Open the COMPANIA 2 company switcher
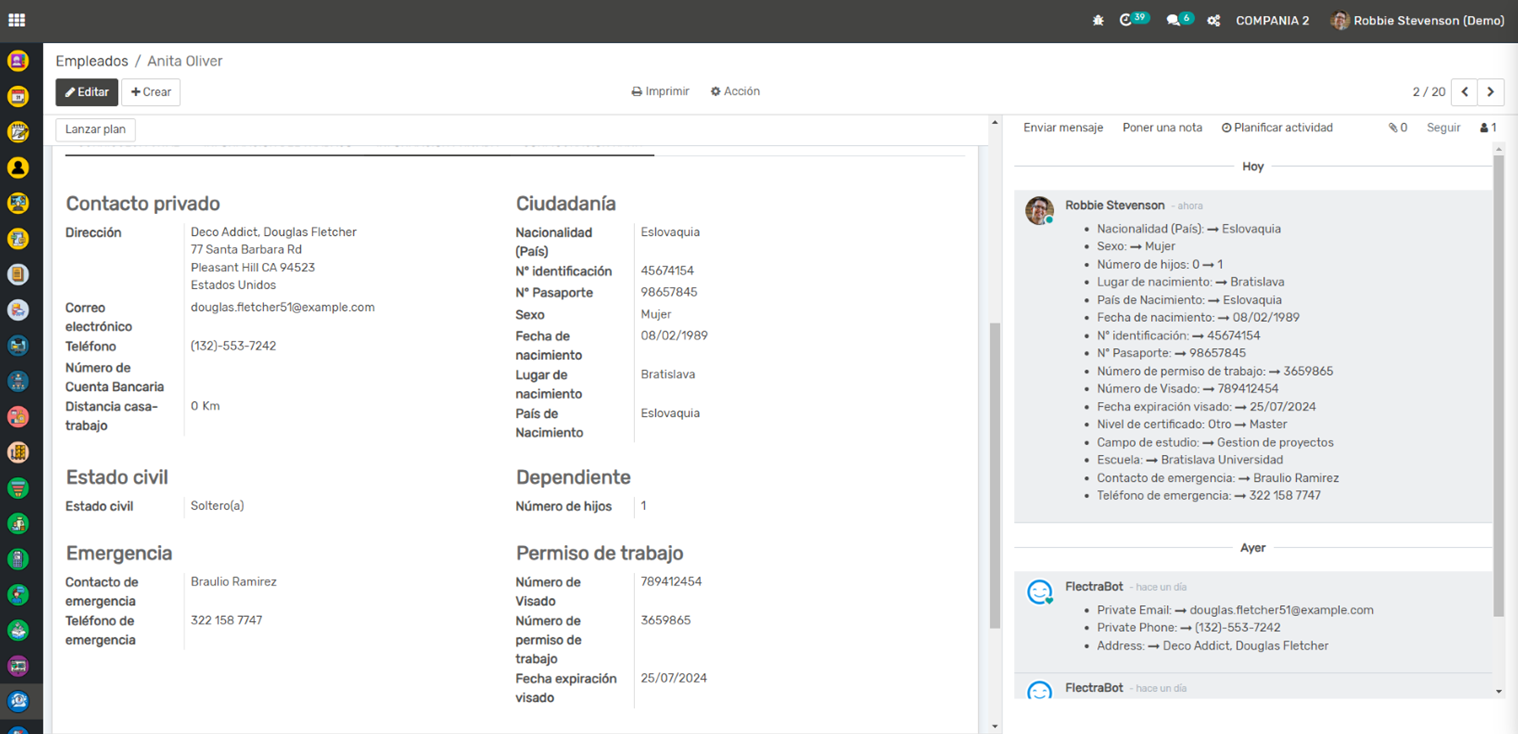Viewport: 1518px width, 734px height. (x=1272, y=20)
